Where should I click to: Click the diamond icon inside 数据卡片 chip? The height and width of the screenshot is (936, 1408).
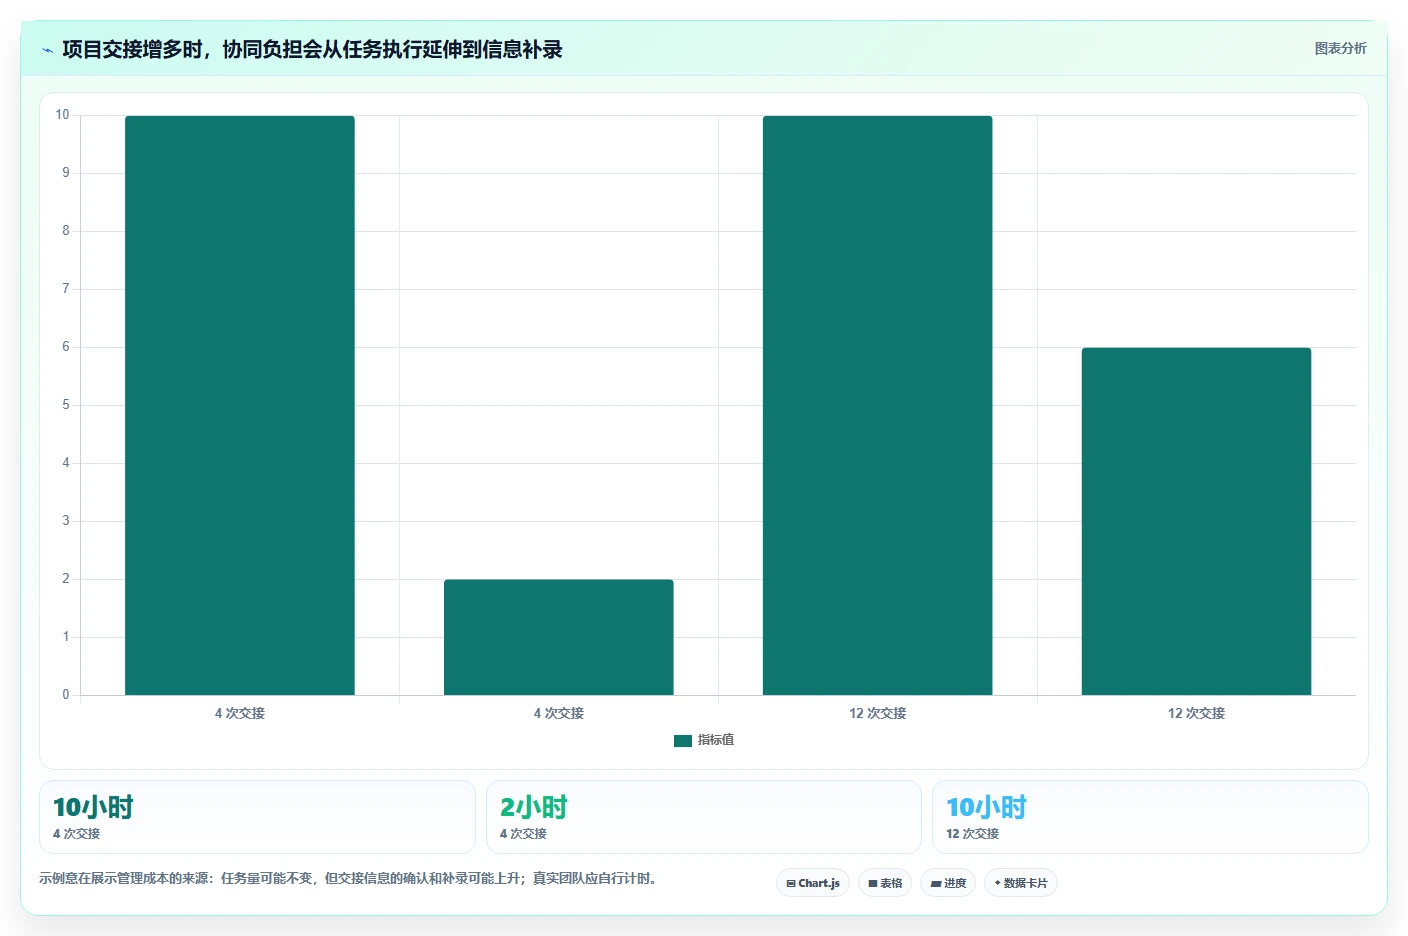click(997, 883)
